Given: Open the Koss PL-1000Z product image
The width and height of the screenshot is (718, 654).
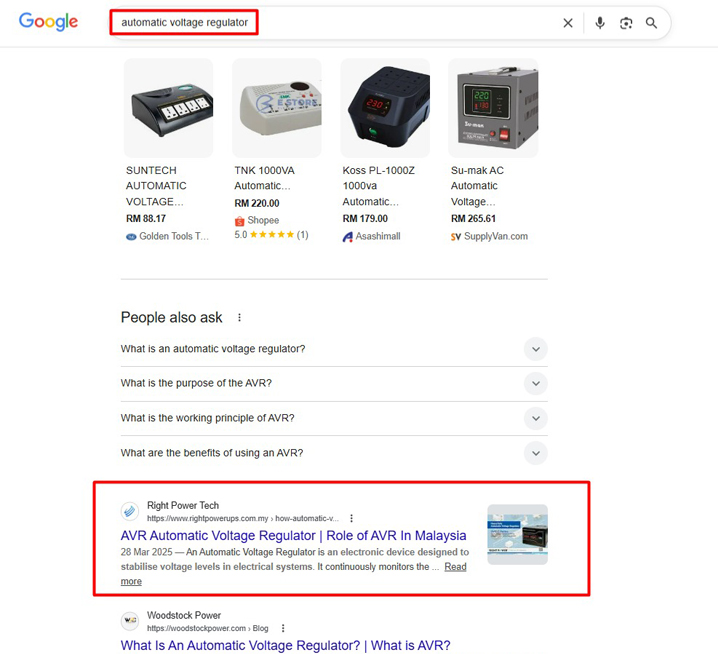Looking at the screenshot, I should pyautogui.click(x=385, y=108).
